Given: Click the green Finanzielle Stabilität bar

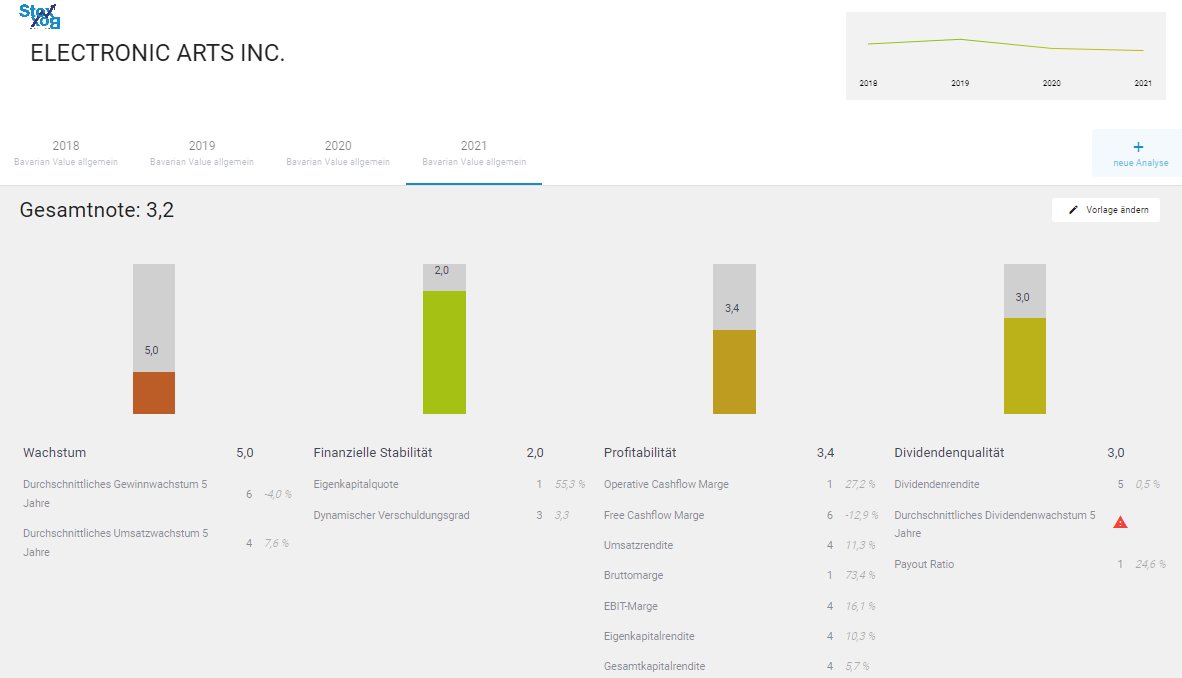Looking at the screenshot, I should [444, 352].
